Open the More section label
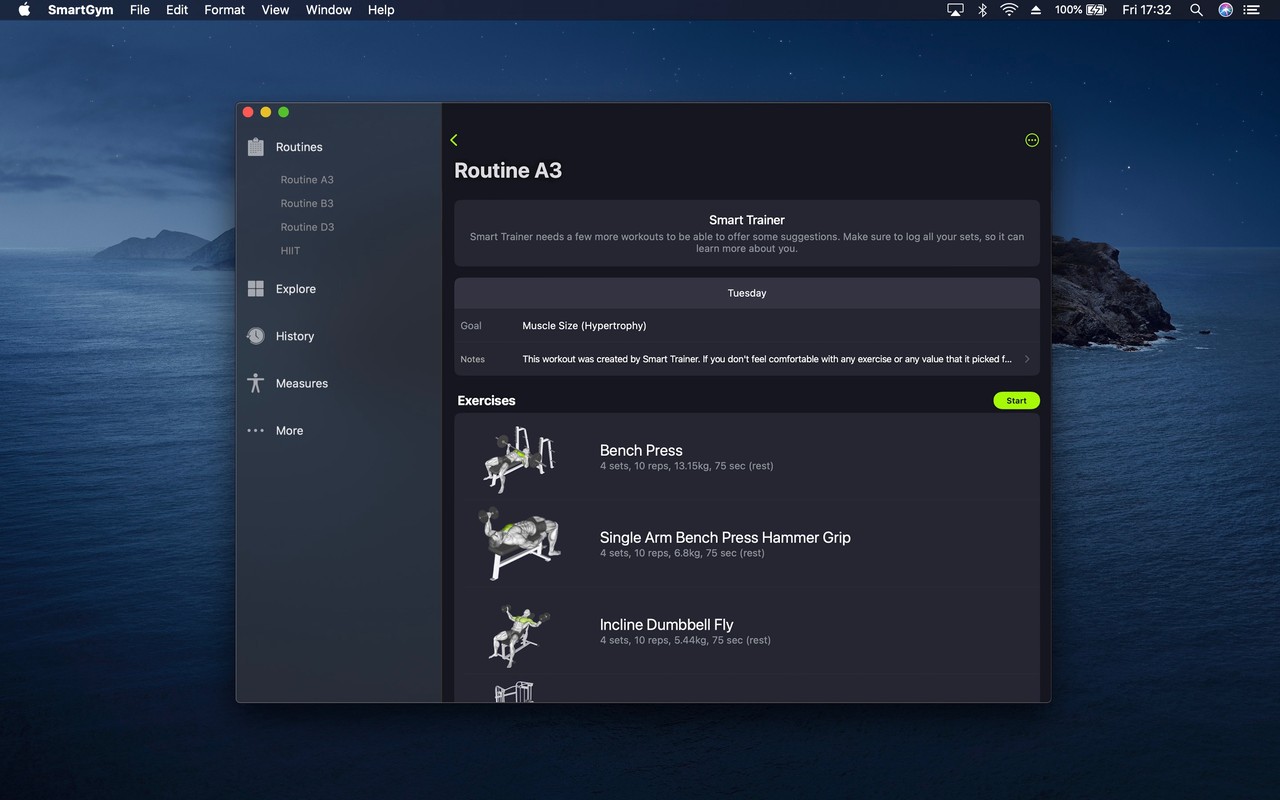1280x800 pixels. coord(289,431)
